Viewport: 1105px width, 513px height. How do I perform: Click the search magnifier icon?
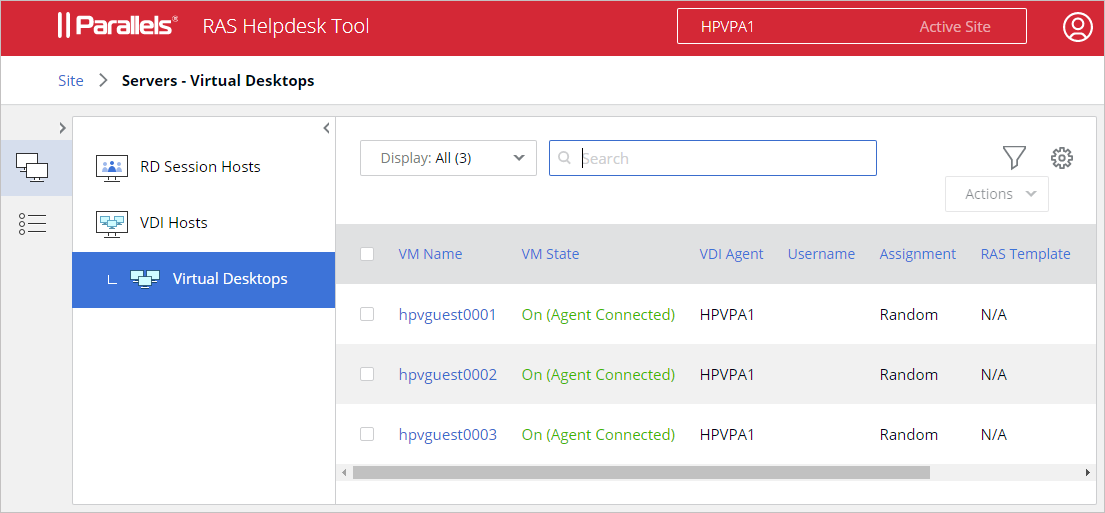coord(564,158)
